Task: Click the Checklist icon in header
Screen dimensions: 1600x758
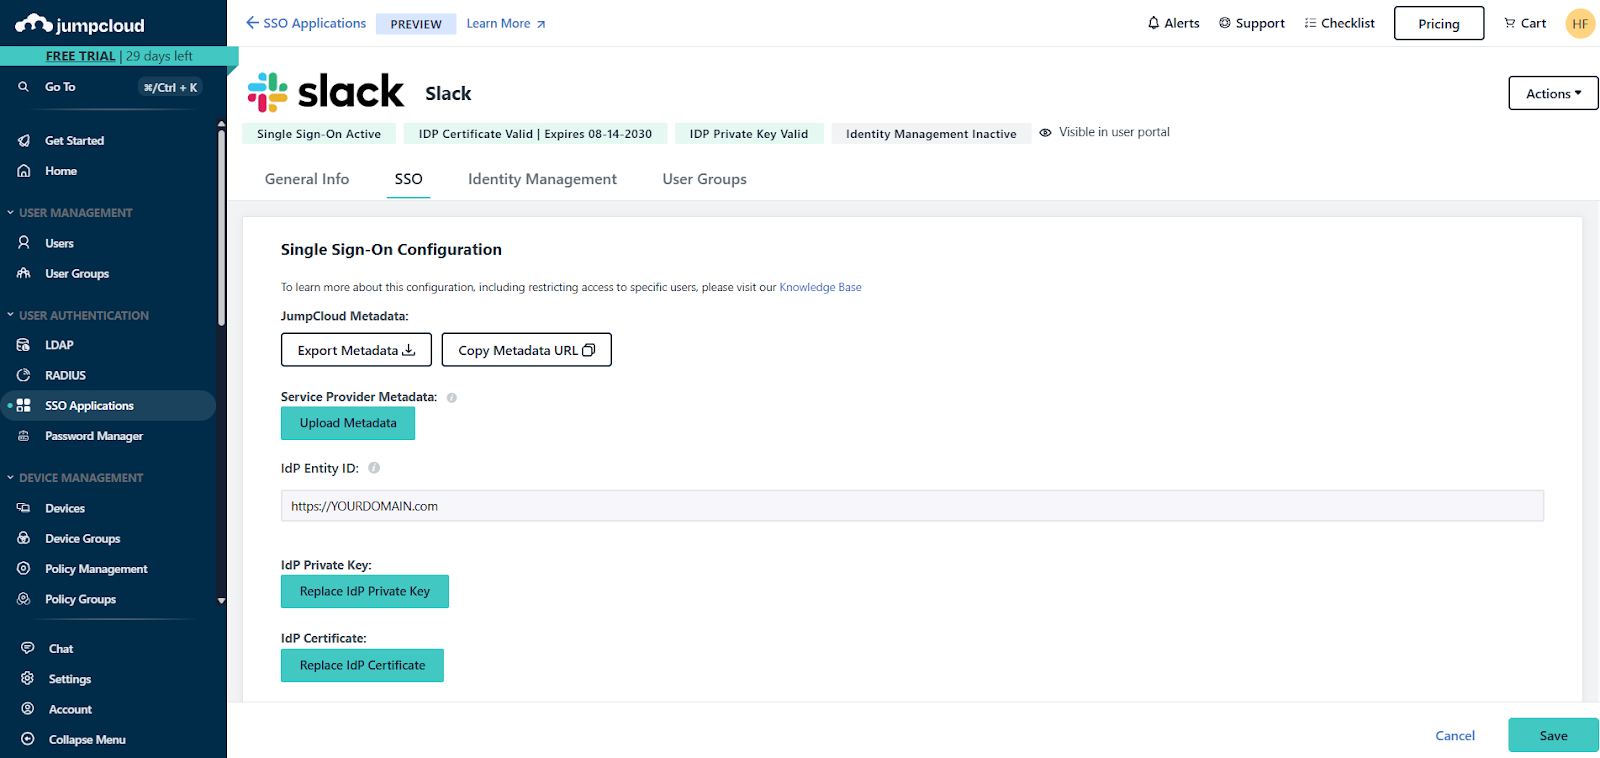Action: 1310,23
